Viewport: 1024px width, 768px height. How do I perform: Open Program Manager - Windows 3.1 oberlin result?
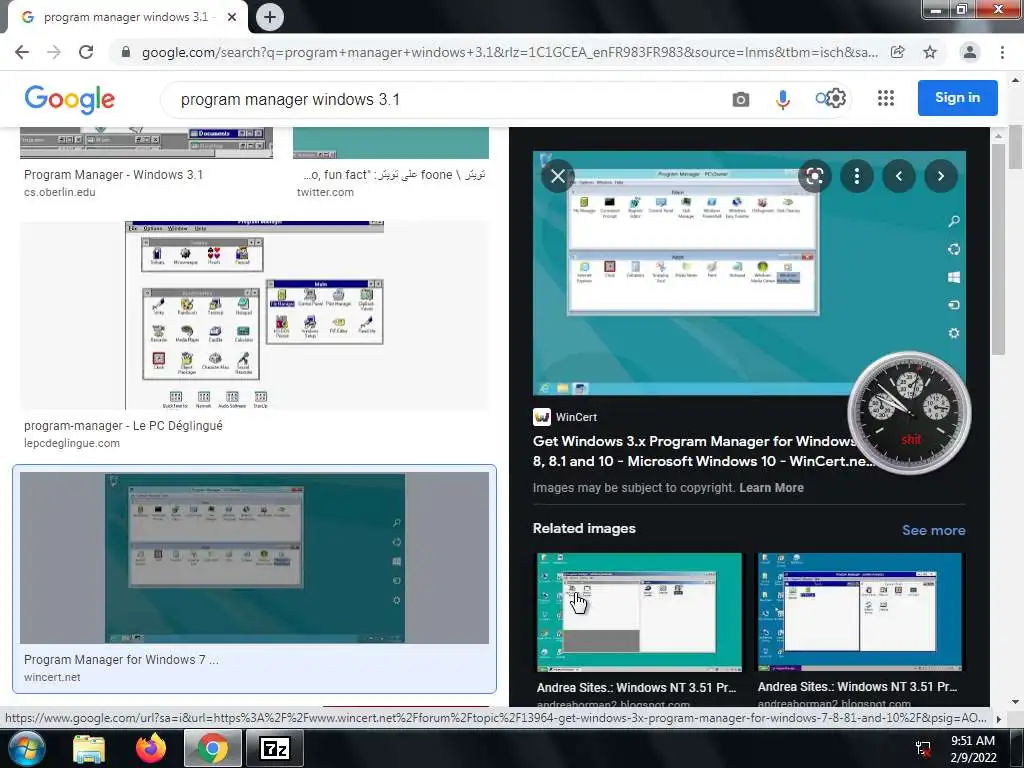point(114,175)
